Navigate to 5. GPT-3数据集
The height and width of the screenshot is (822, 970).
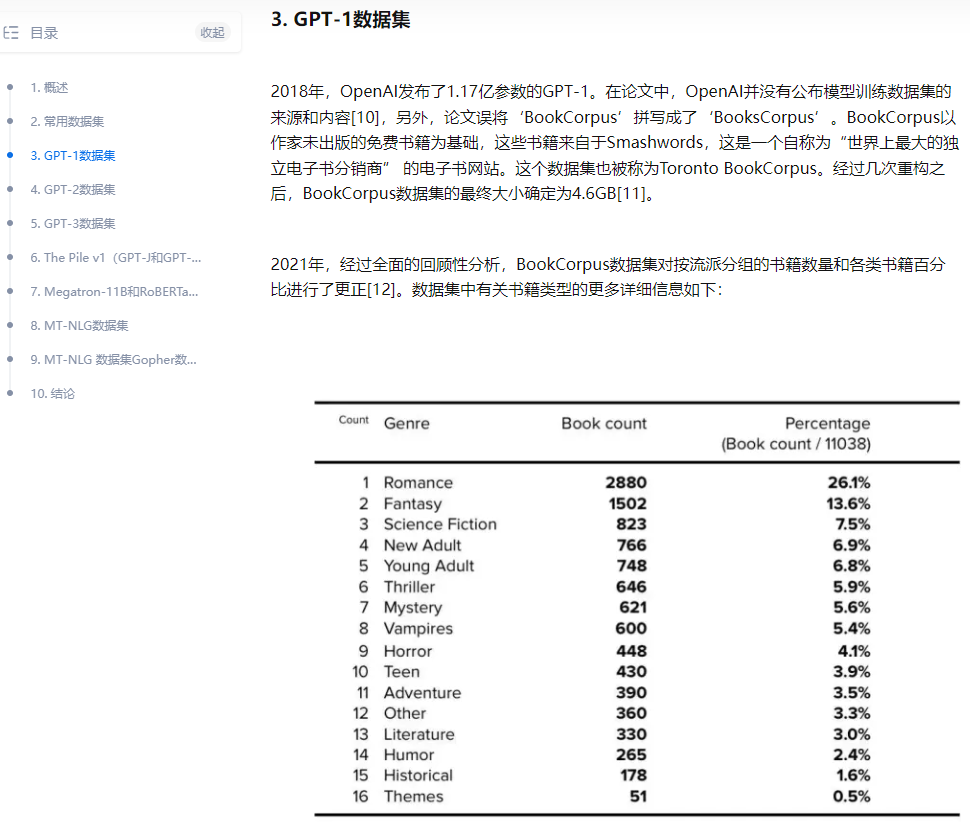[73, 223]
